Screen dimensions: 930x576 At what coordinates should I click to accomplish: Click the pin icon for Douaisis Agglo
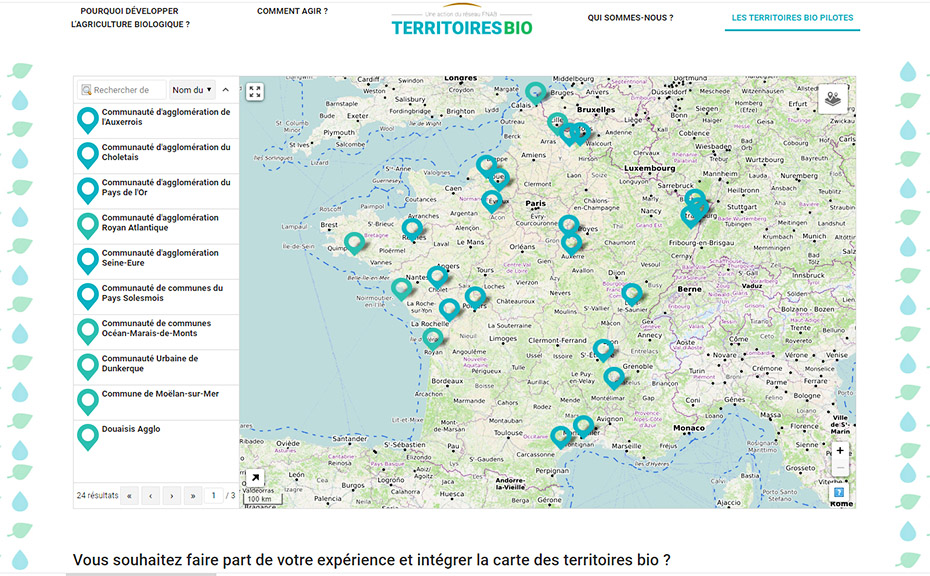click(88, 437)
